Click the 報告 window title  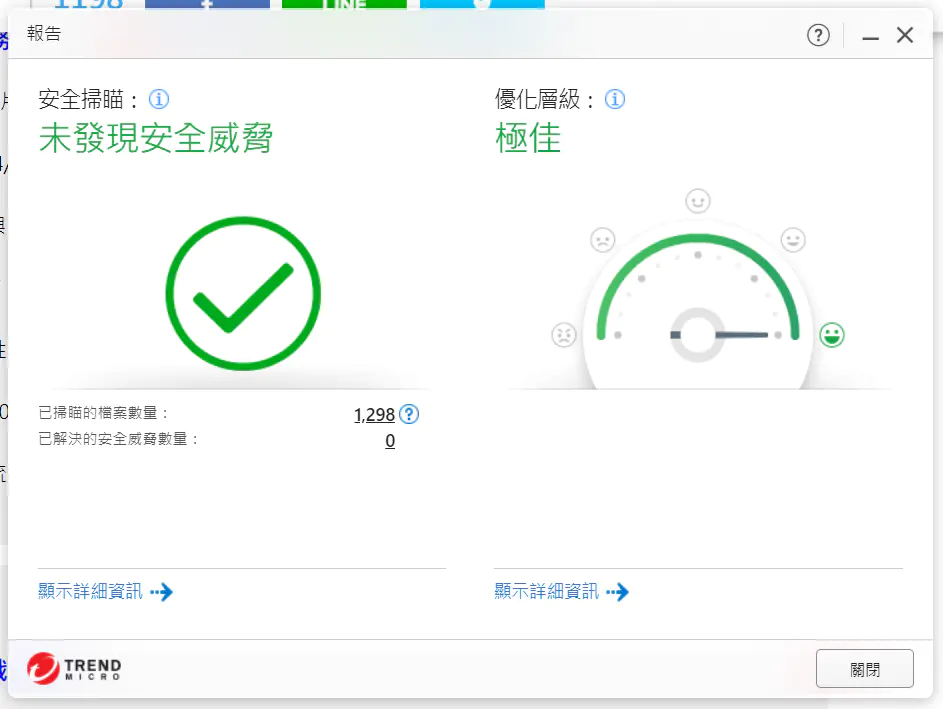(x=44, y=34)
